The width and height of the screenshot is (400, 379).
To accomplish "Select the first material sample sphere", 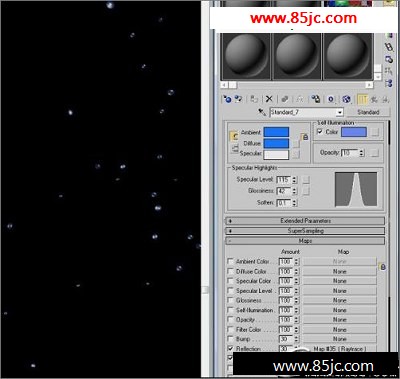I will (246, 56).
